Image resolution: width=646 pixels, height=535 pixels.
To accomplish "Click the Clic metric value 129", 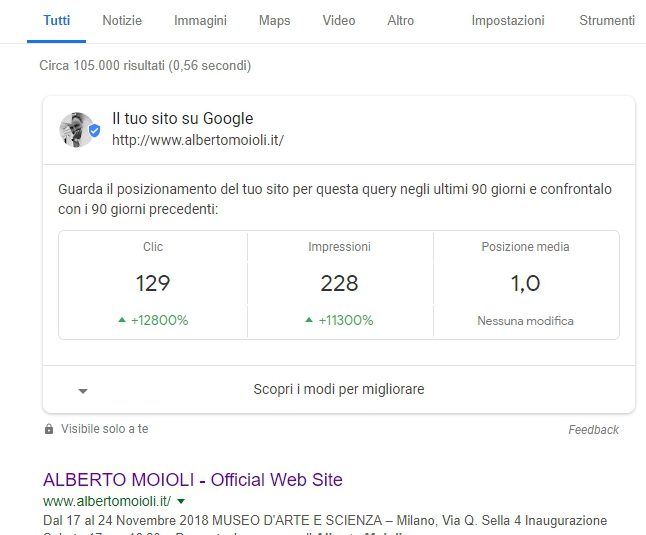I will pos(153,284).
